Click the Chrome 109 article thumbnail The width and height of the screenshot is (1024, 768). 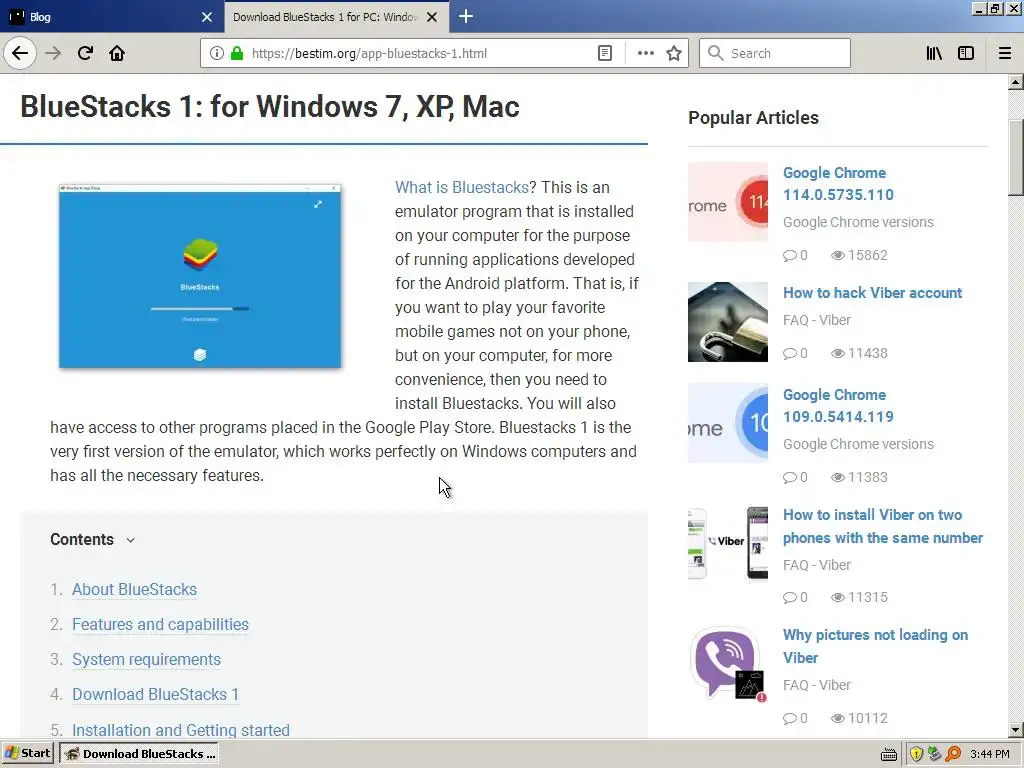coord(728,423)
